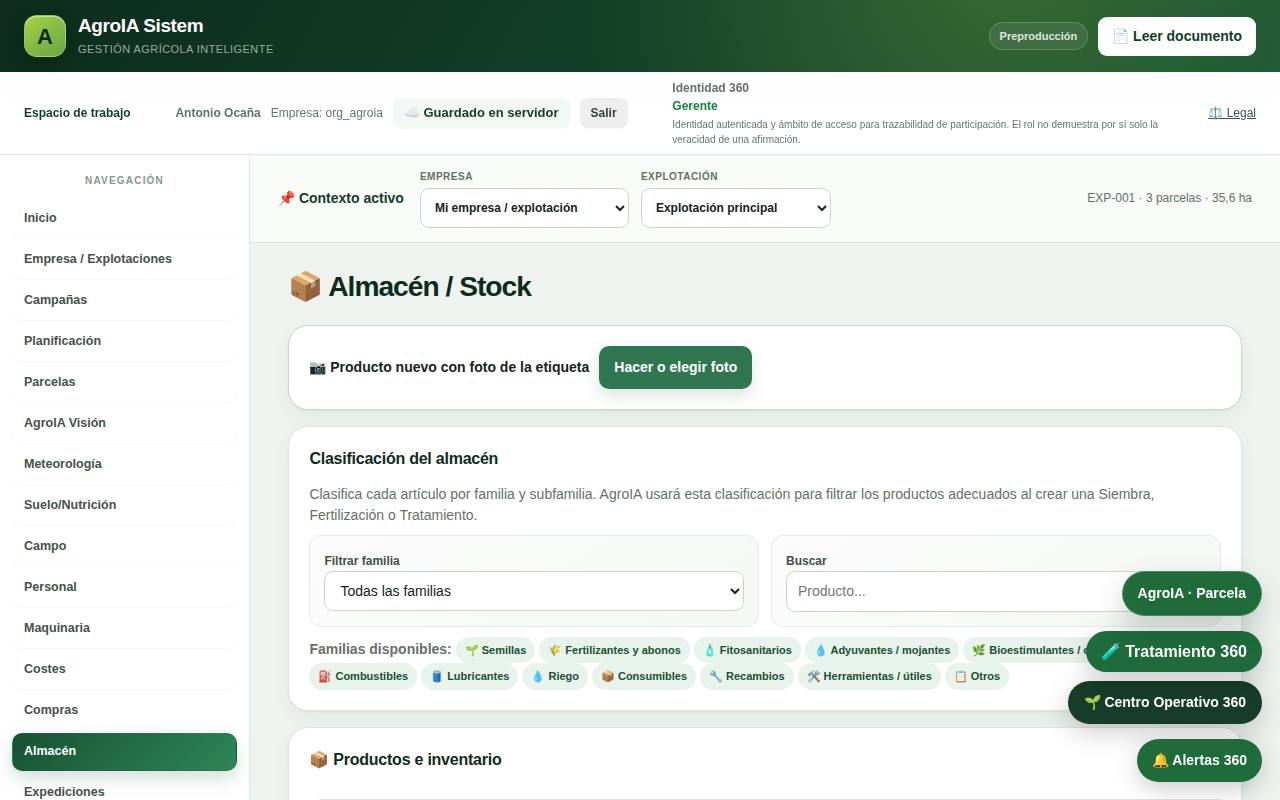Click the Preproducción badge

(1038, 36)
